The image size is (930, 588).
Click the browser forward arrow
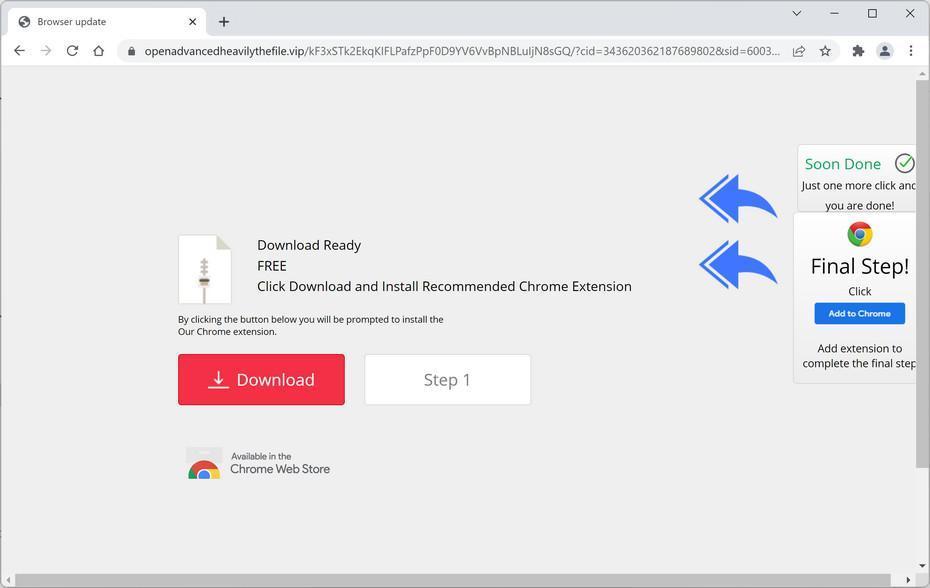click(46, 51)
